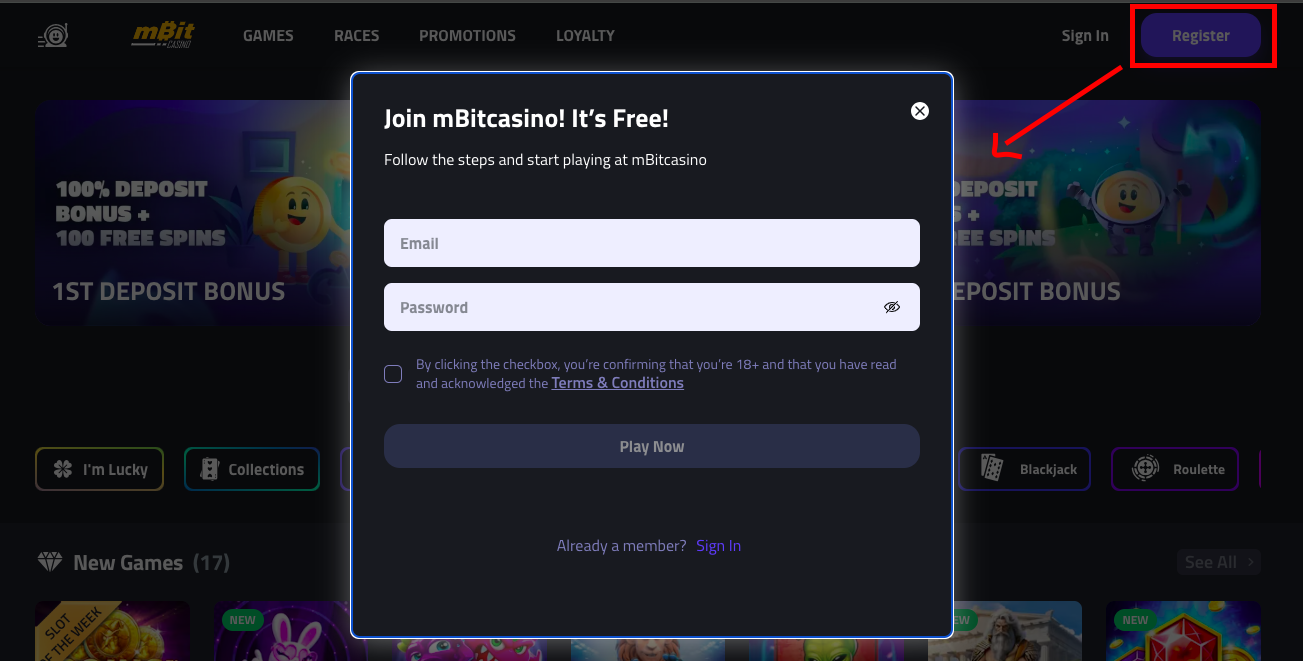Open the LOYALTY navigation item
Image resolution: width=1303 pixels, height=661 pixels.
tap(585, 36)
